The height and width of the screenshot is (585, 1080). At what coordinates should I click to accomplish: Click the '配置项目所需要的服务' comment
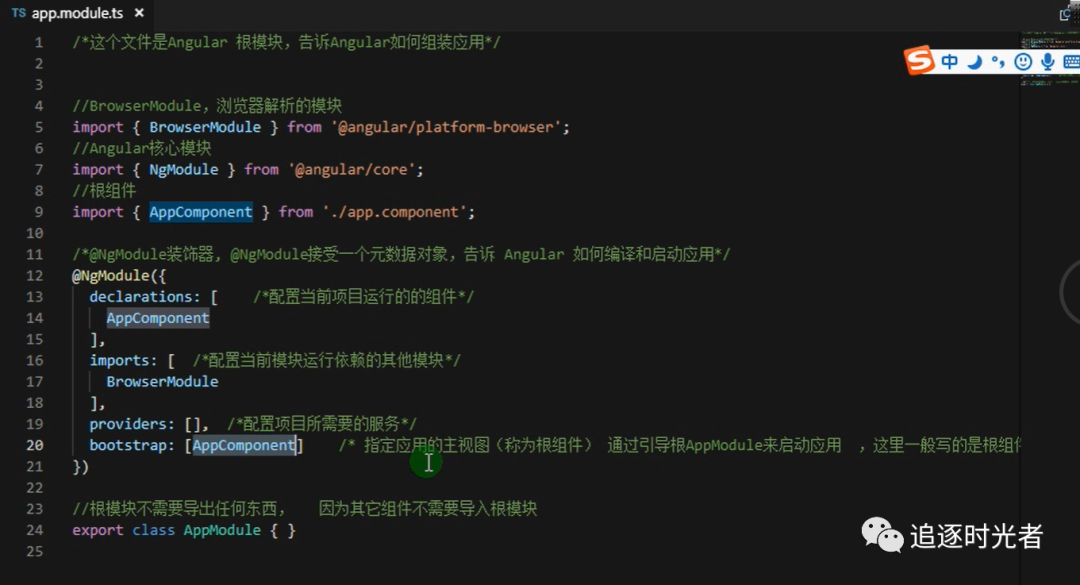click(322, 424)
